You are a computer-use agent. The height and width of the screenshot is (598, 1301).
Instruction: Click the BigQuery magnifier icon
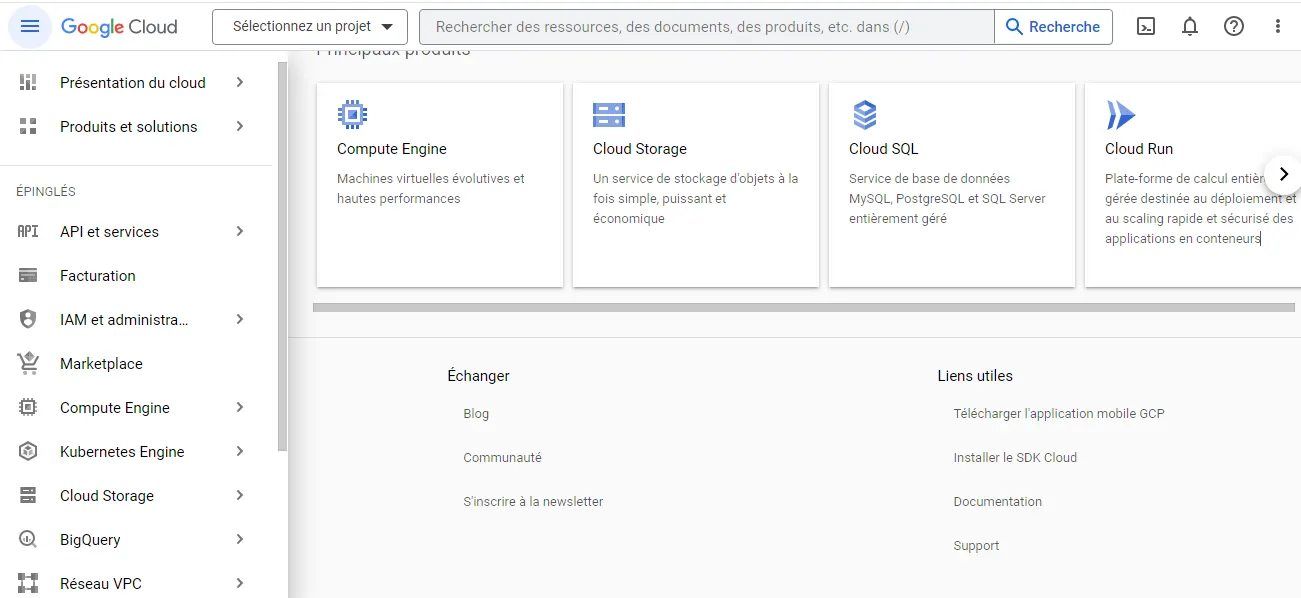pos(28,540)
